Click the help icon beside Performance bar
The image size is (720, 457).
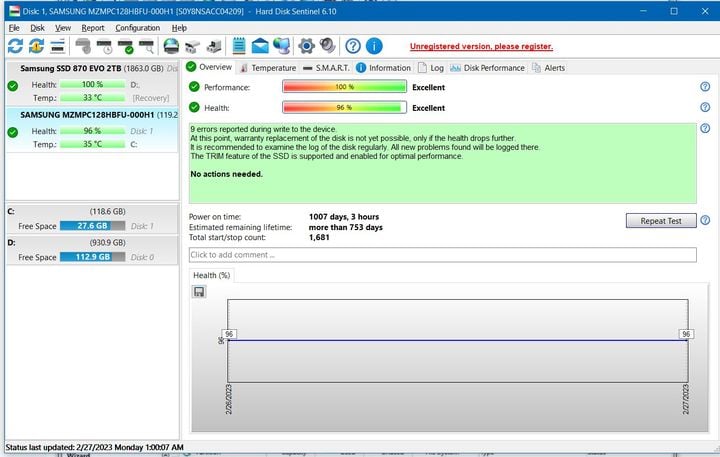point(705,86)
